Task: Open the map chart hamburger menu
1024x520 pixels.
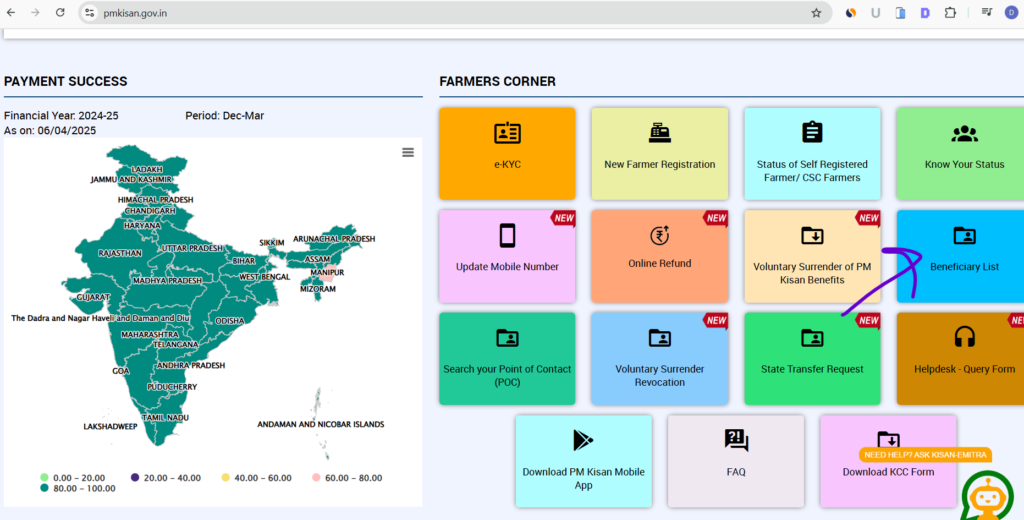Action: [408, 152]
